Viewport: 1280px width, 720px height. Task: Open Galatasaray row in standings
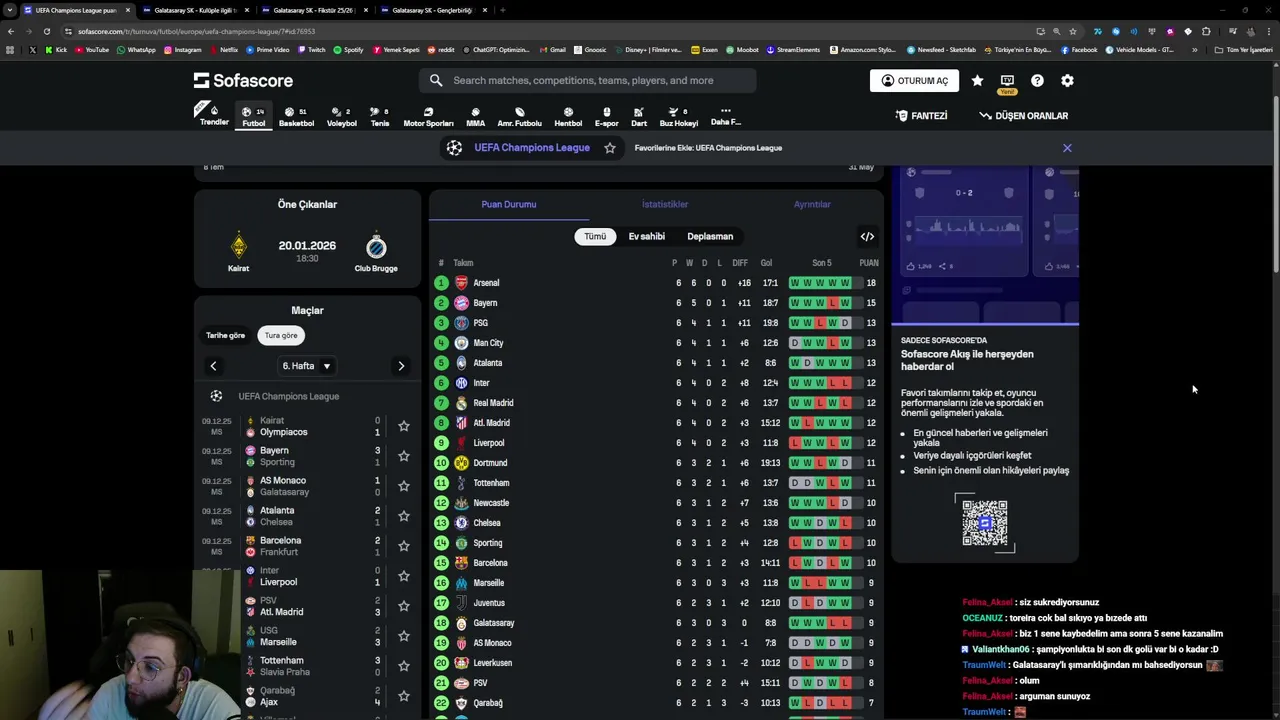pos(656,623)
